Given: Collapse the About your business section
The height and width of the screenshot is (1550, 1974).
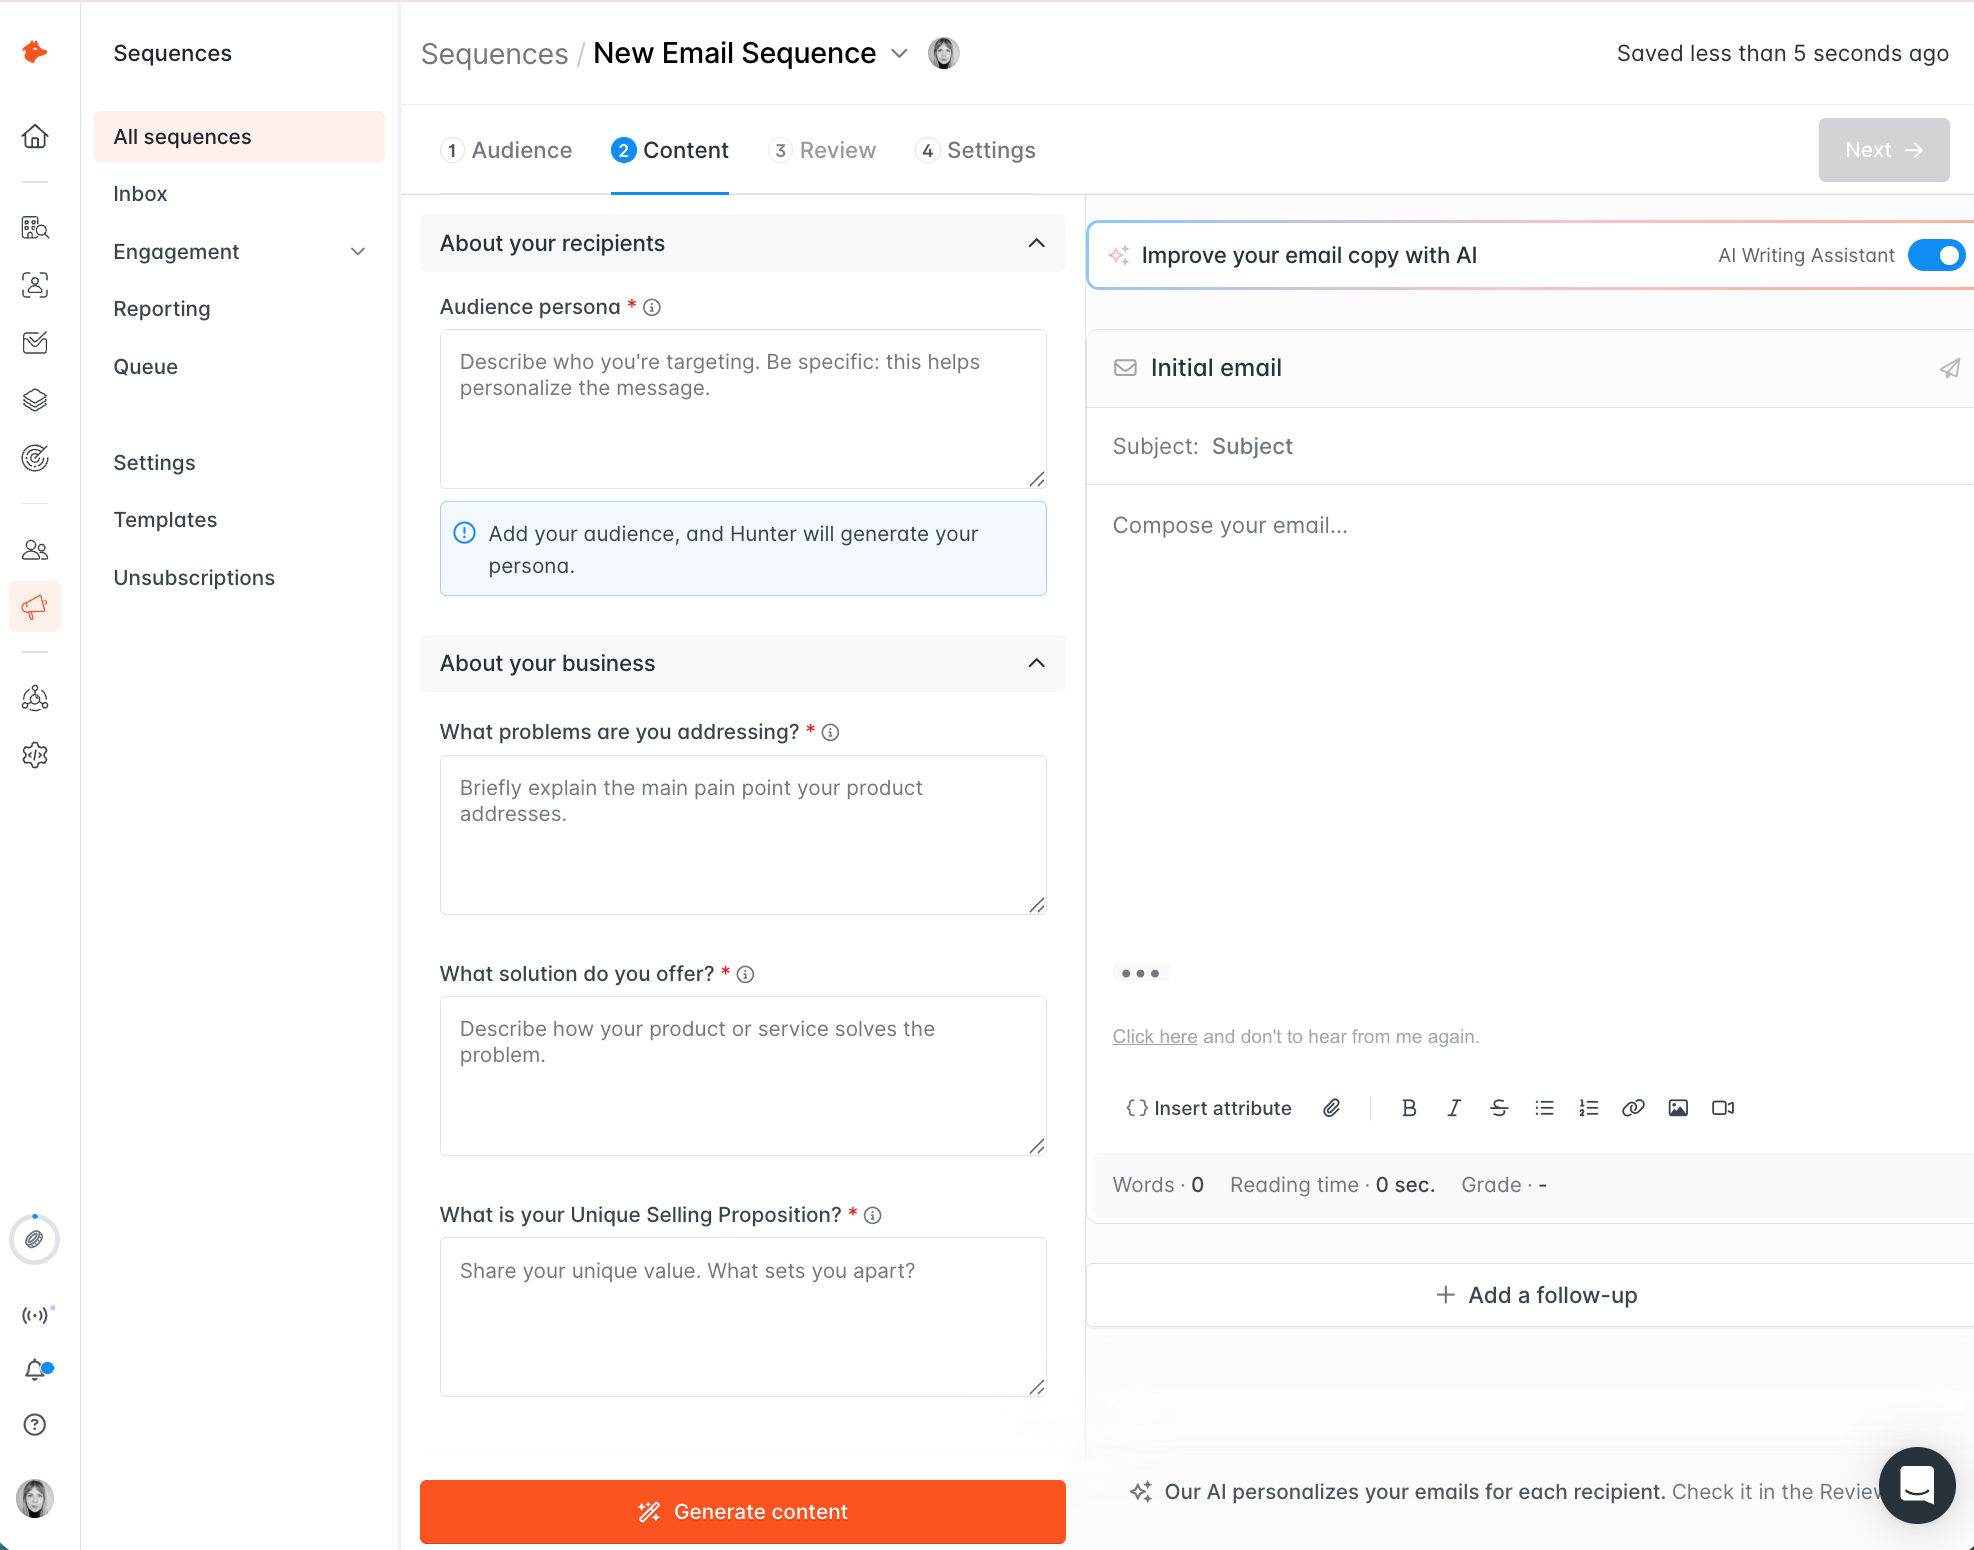Looking at the screenshot, I should [1036, 663].
